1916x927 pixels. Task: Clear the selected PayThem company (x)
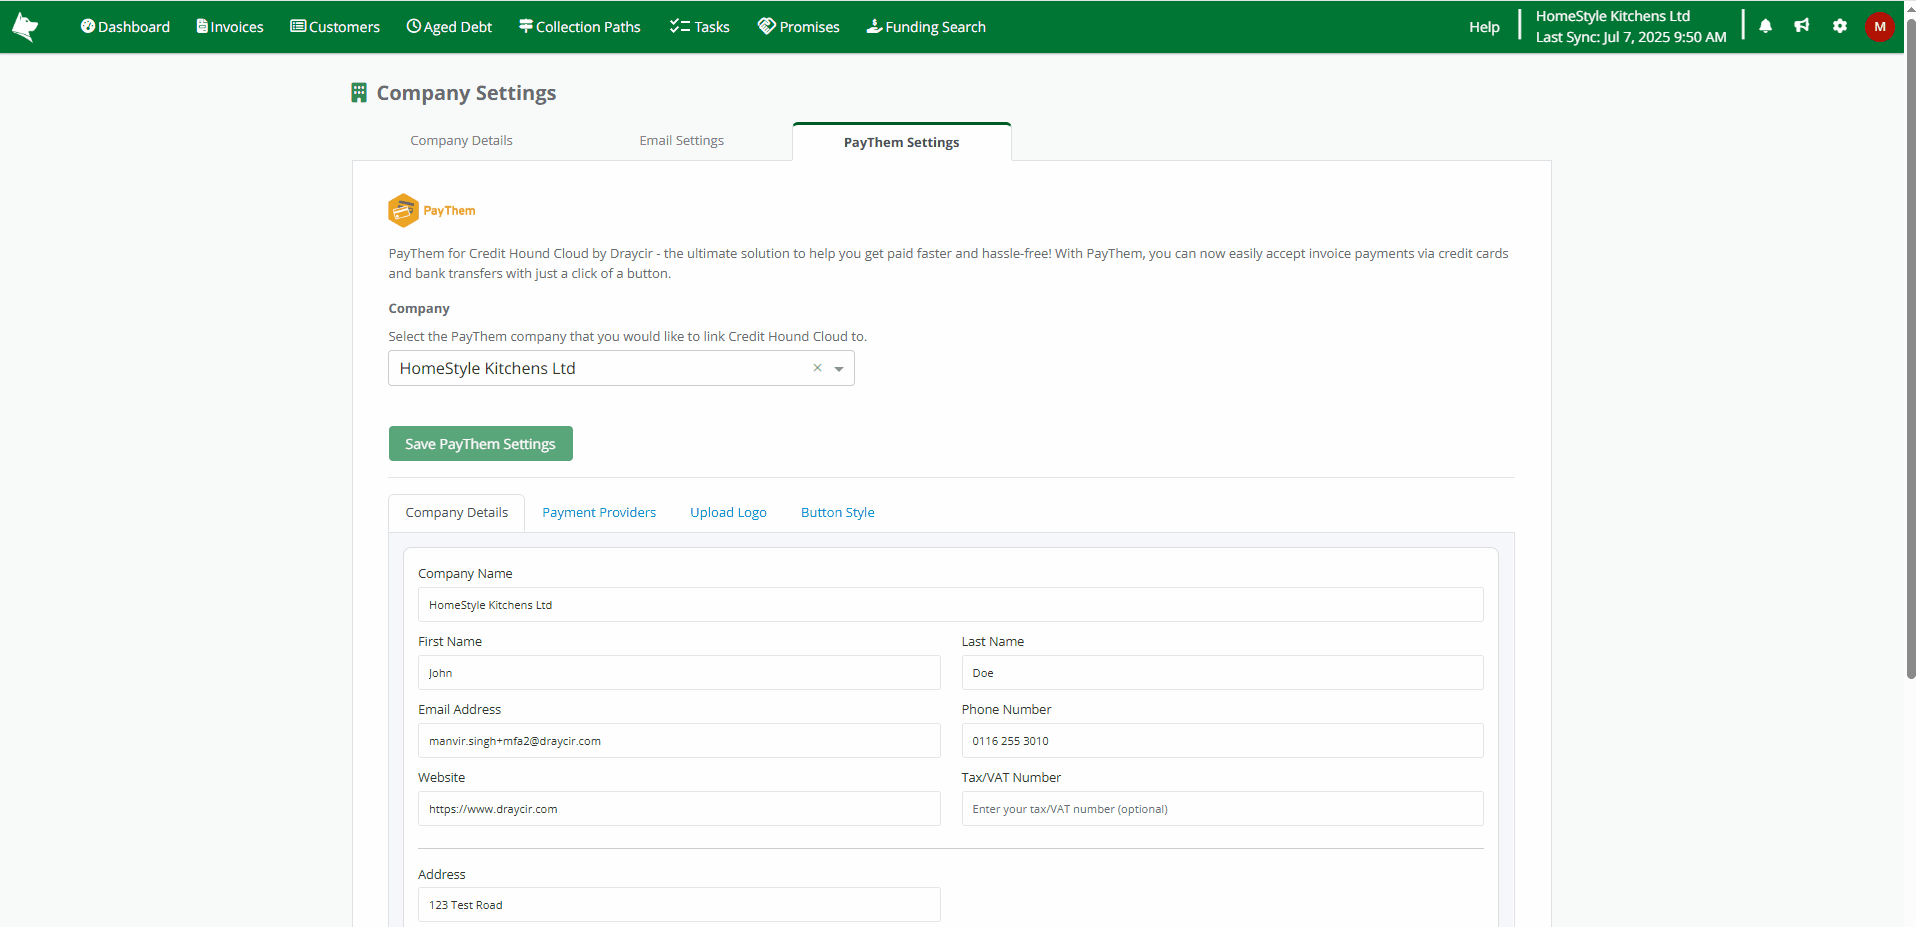coord(817,368)
